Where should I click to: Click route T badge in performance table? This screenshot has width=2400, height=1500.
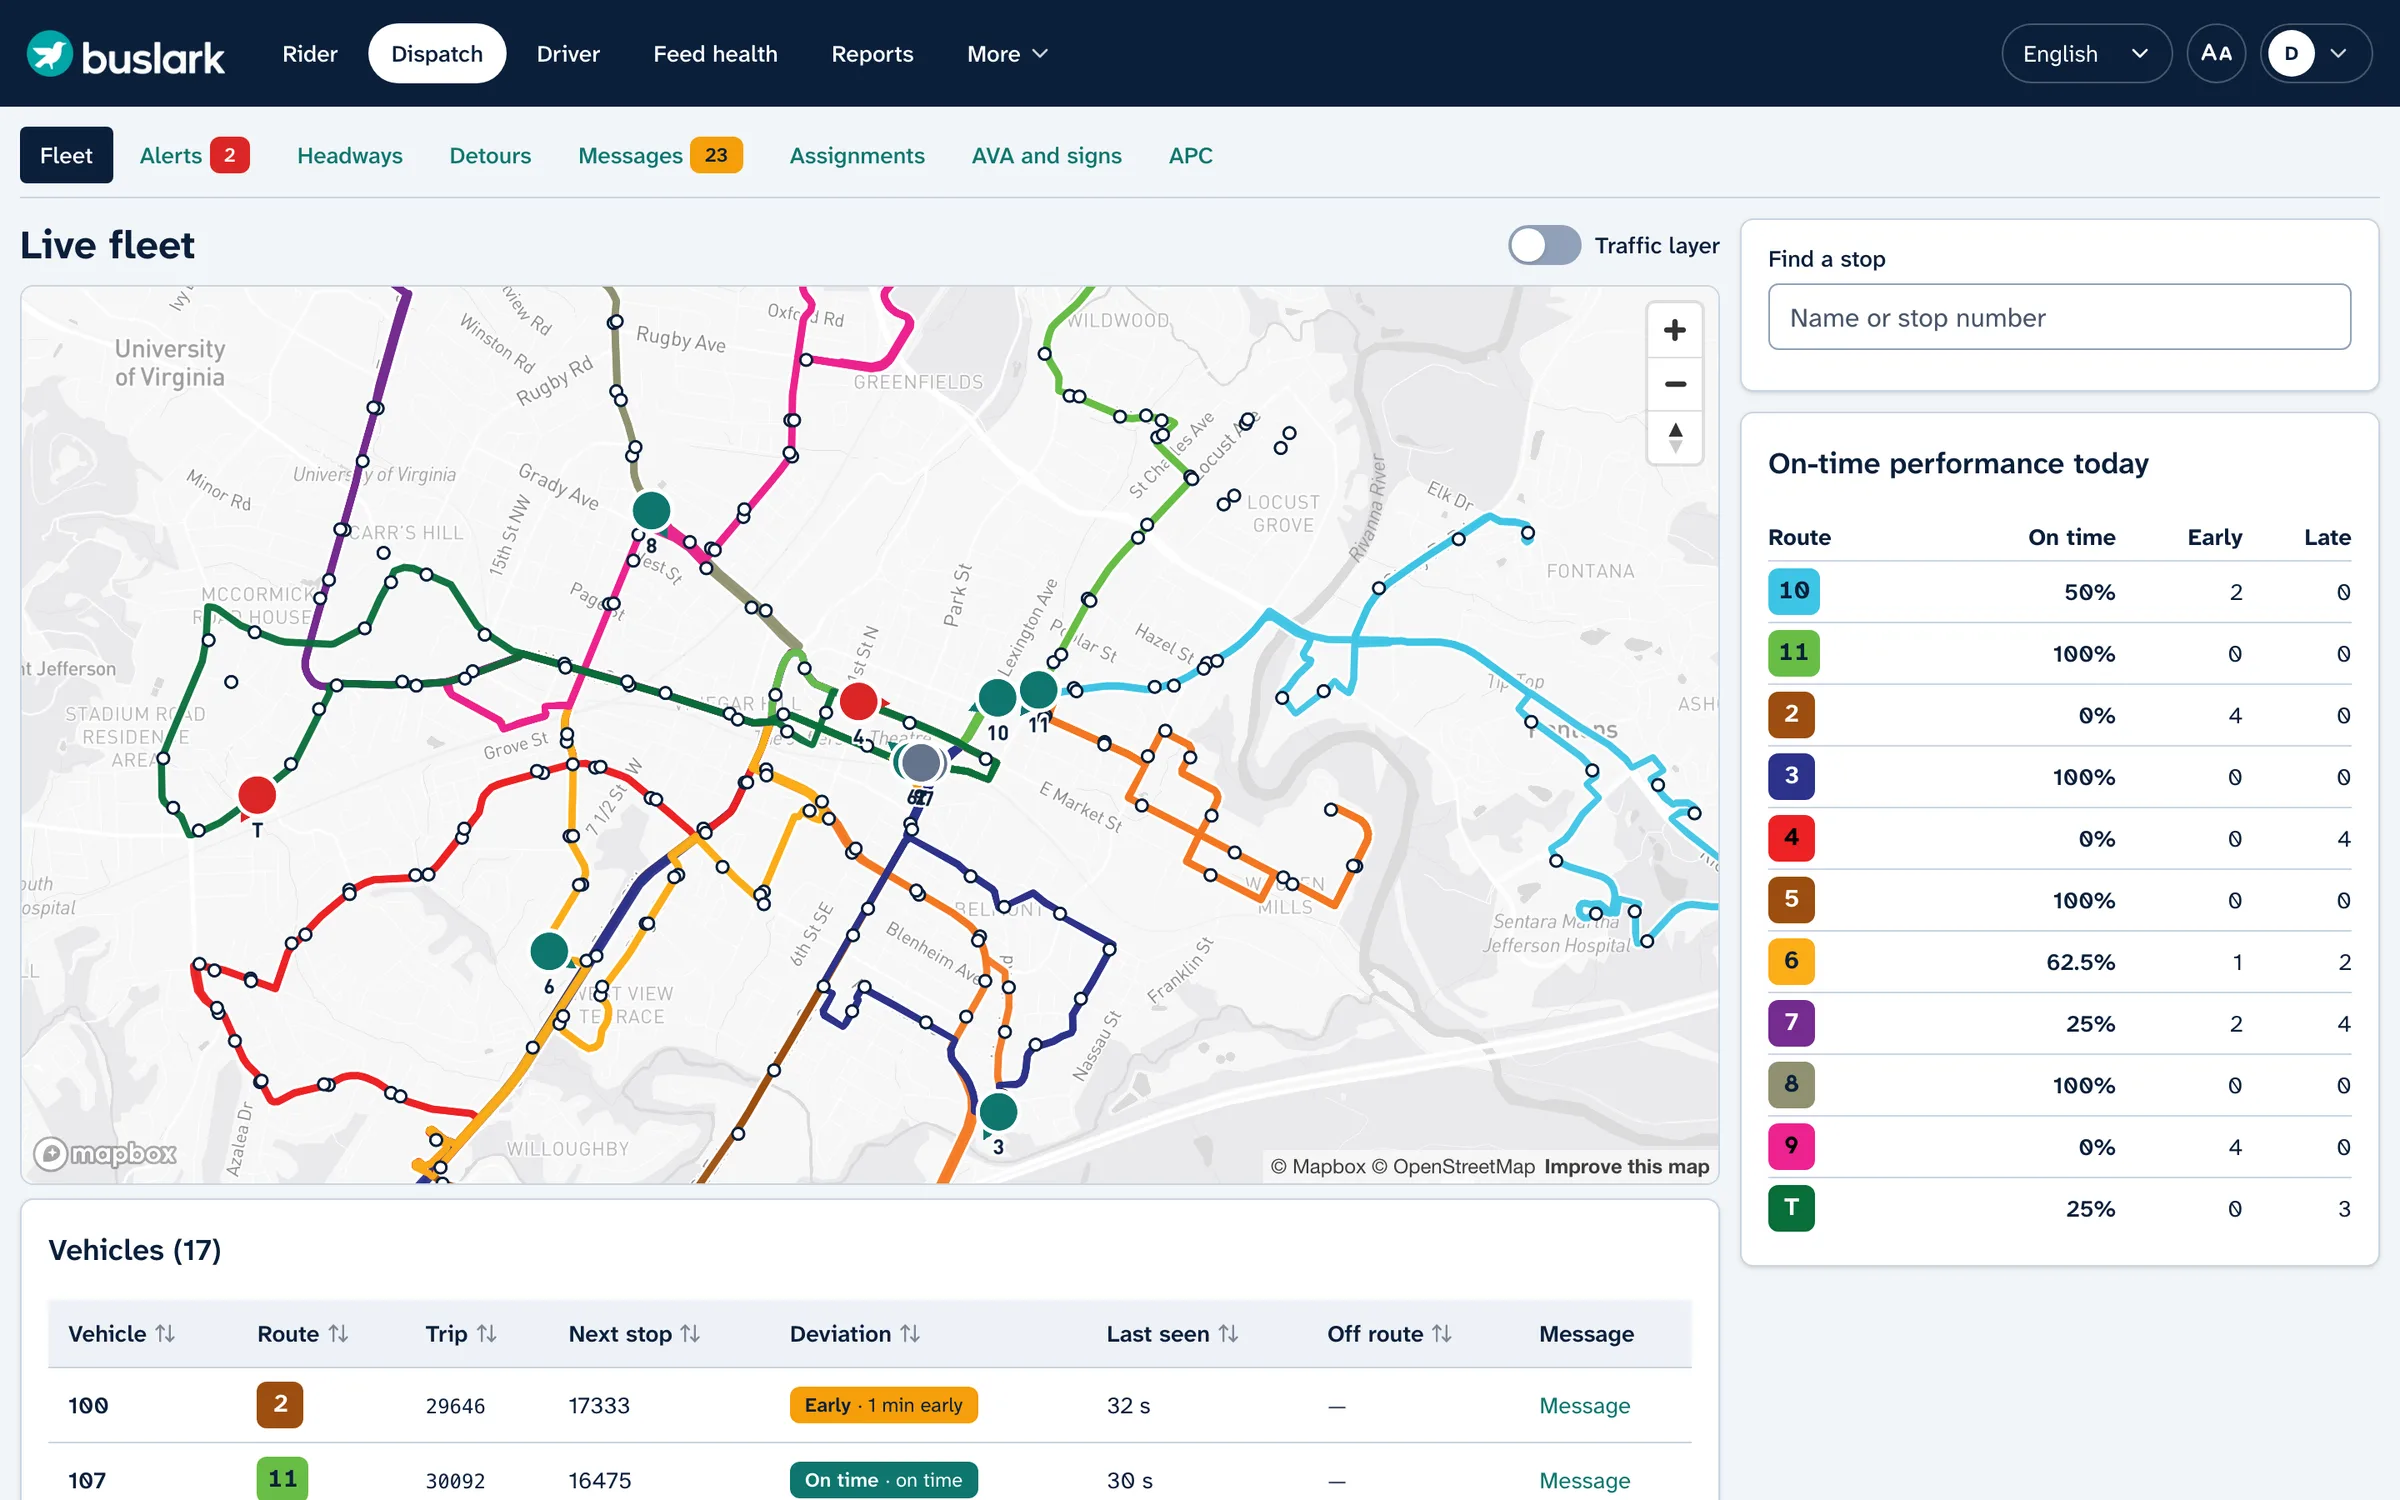coord(1791,1208)
